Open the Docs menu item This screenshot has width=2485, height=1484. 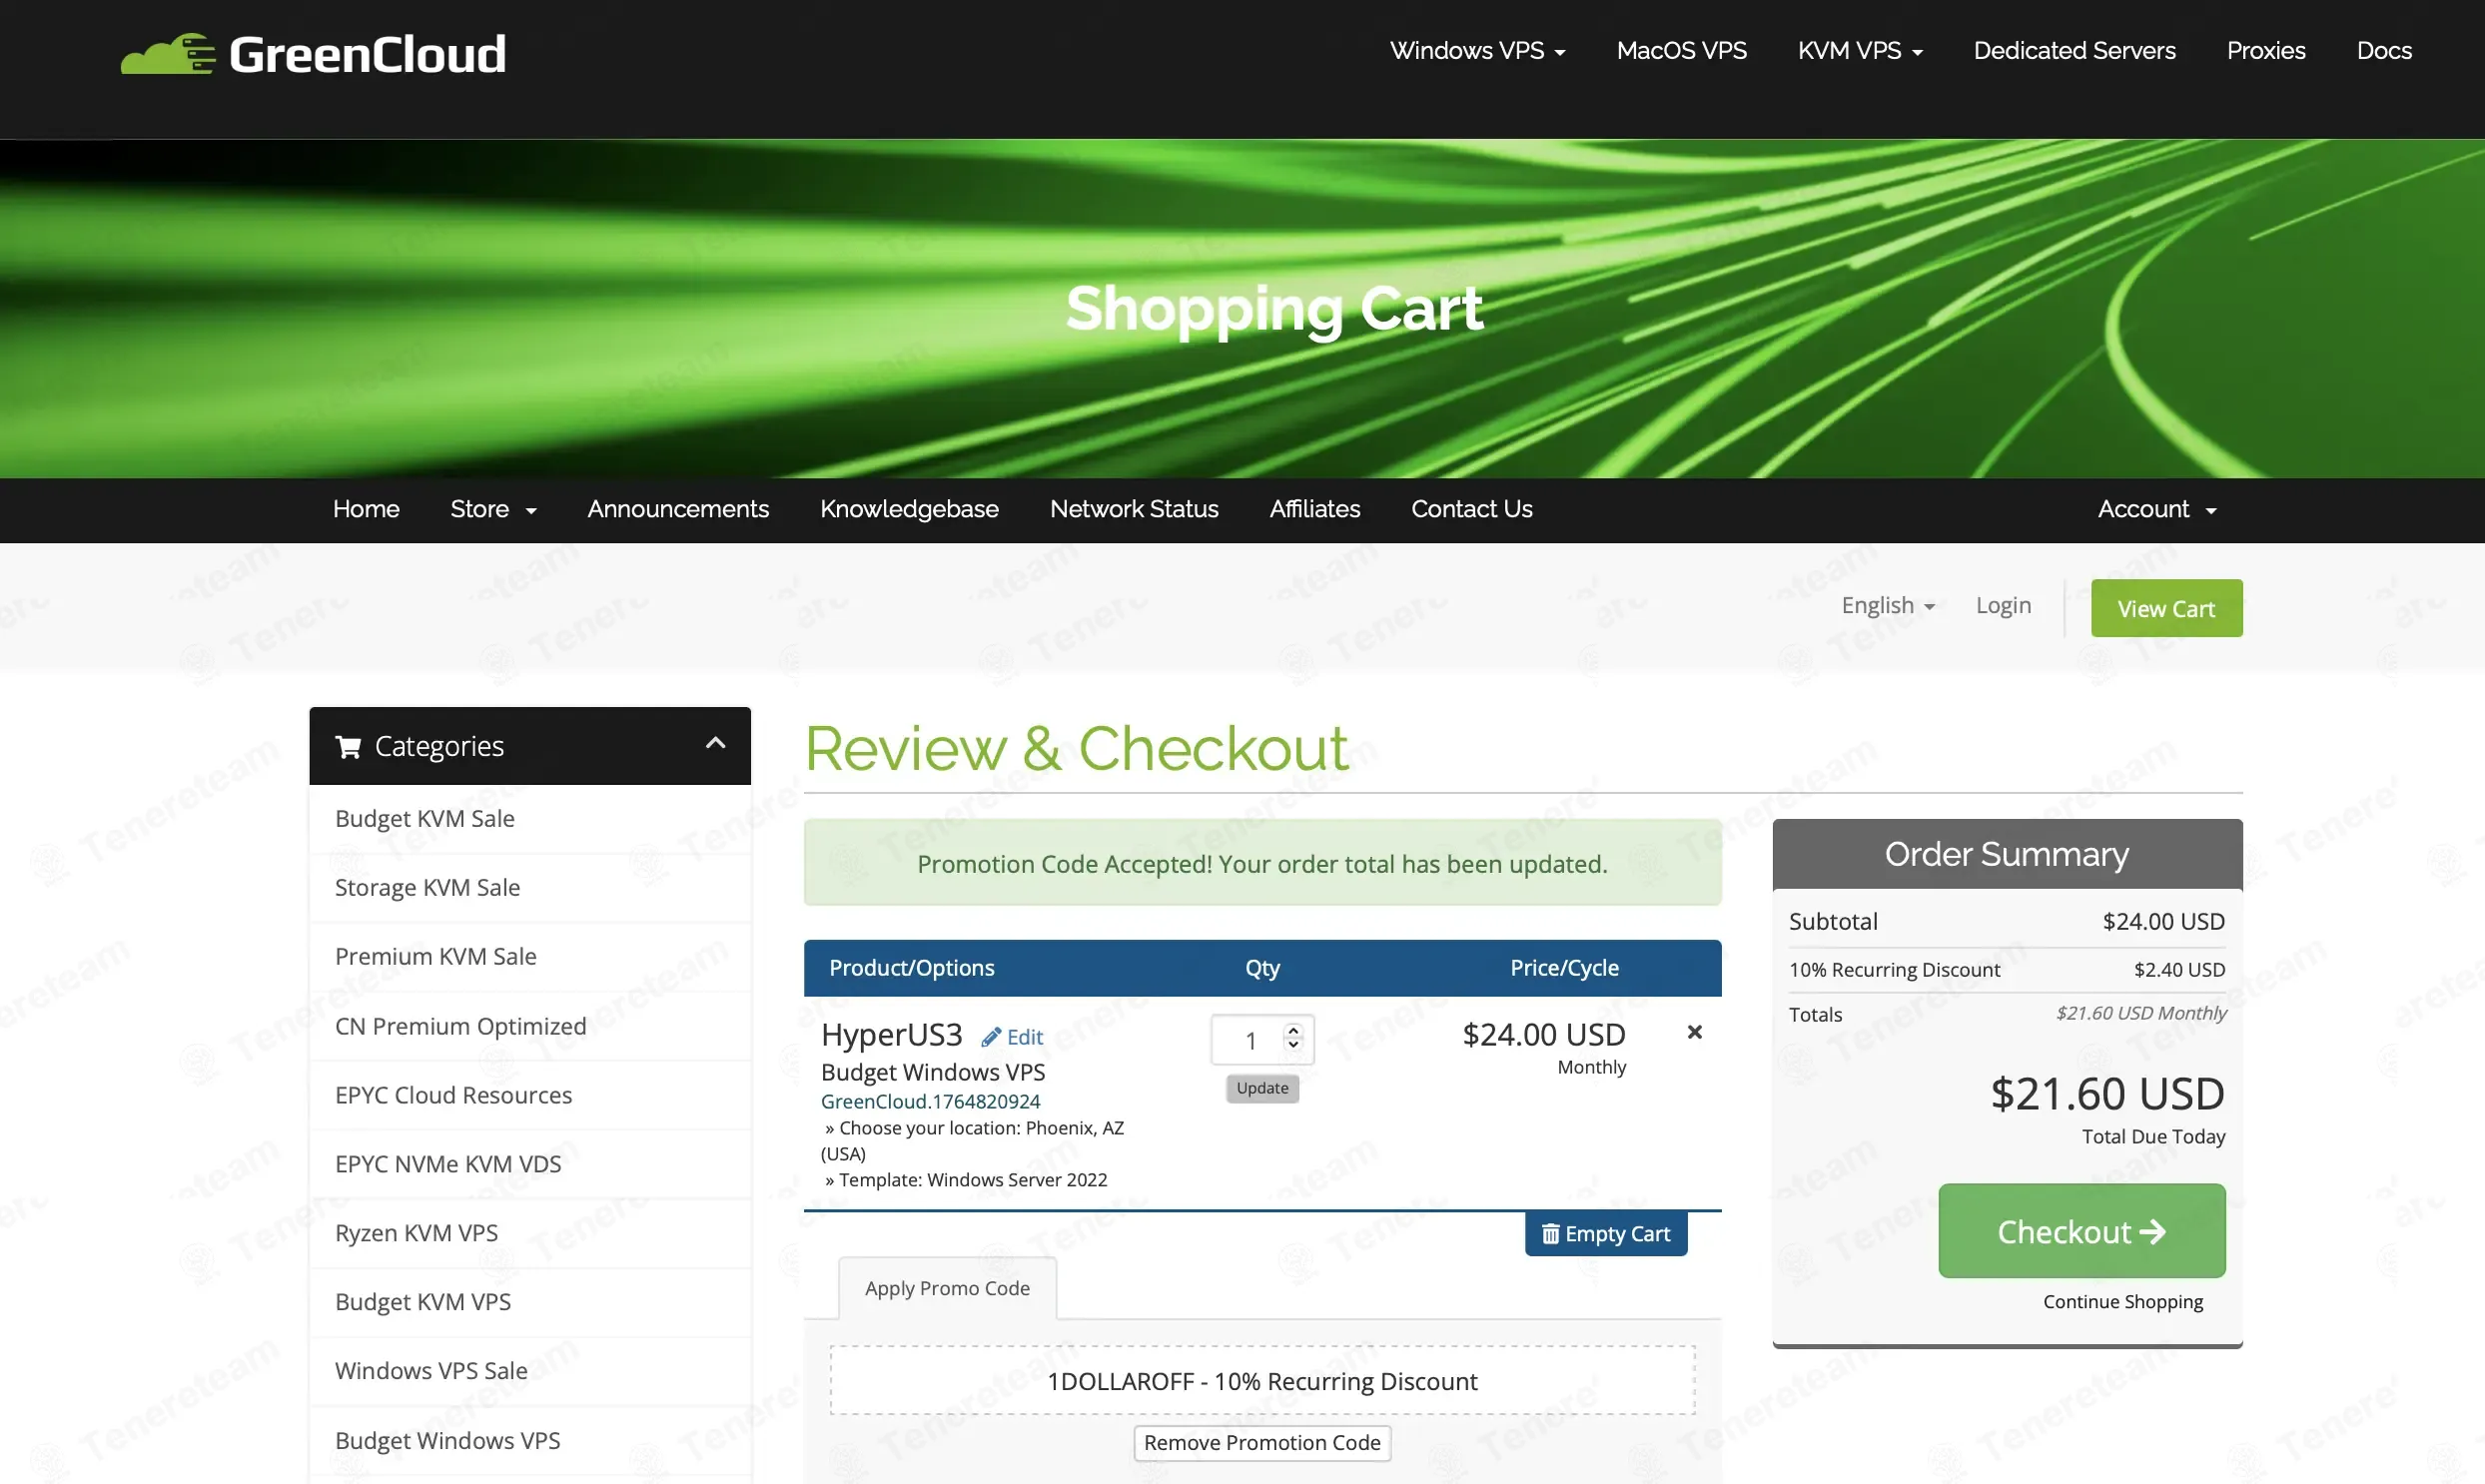2383,50
